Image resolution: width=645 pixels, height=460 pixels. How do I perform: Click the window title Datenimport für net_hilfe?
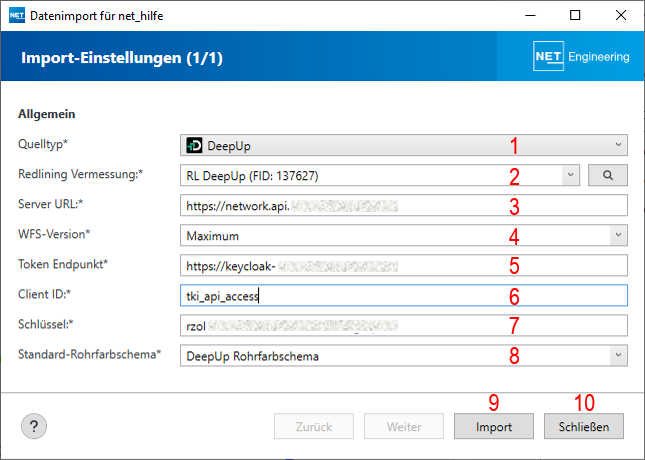(97, 16)
